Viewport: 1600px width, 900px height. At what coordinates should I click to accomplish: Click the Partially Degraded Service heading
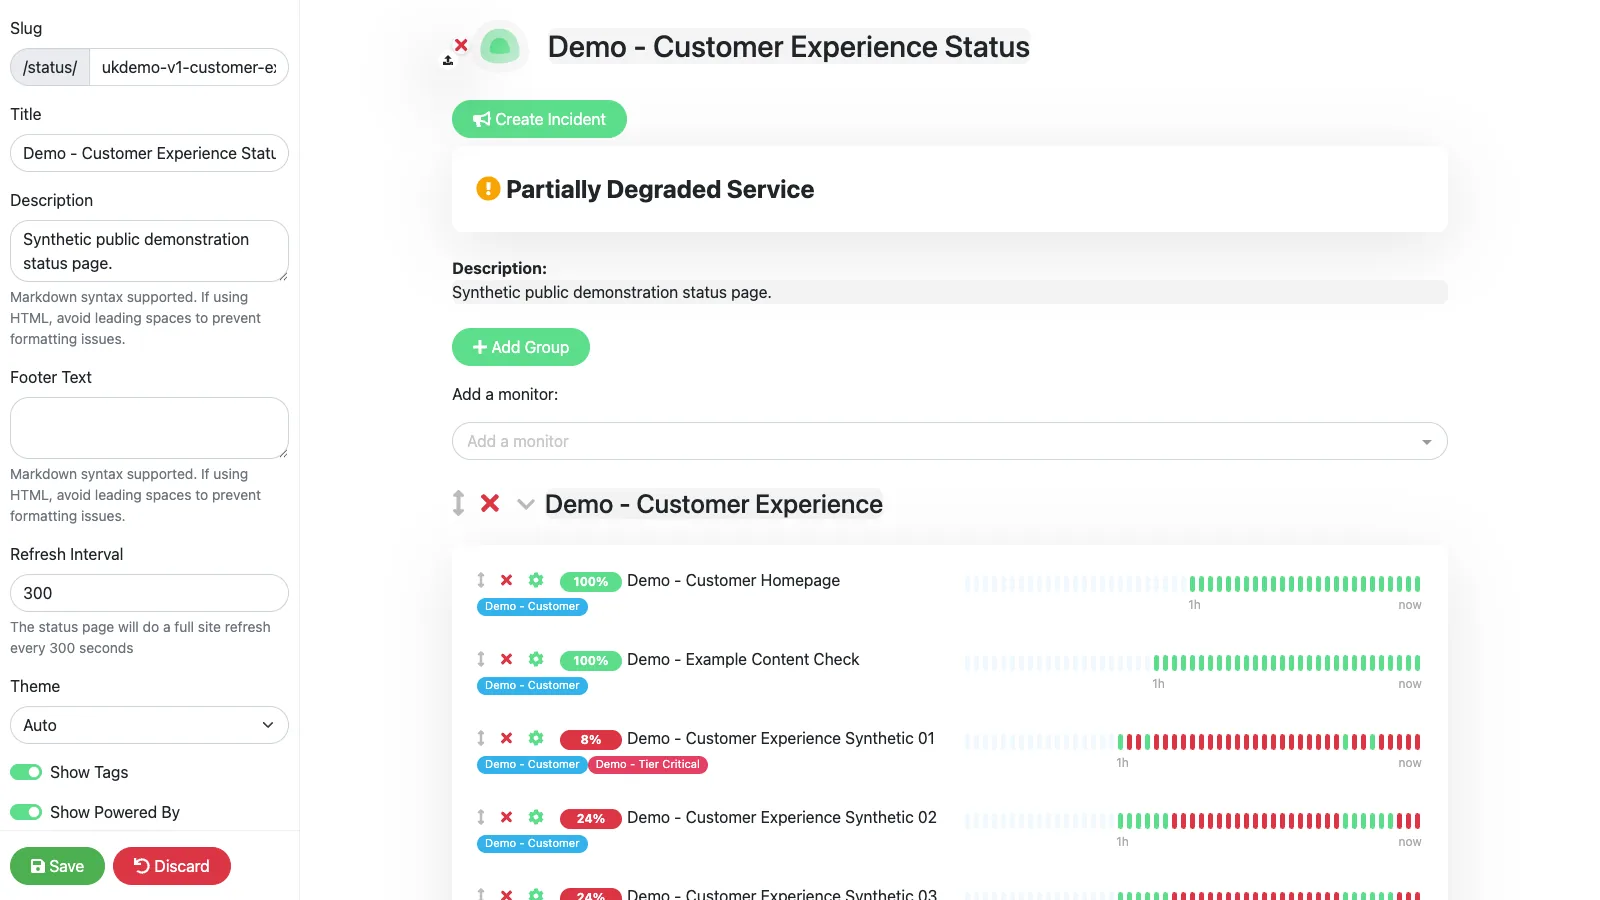click(x=660, y=189)
